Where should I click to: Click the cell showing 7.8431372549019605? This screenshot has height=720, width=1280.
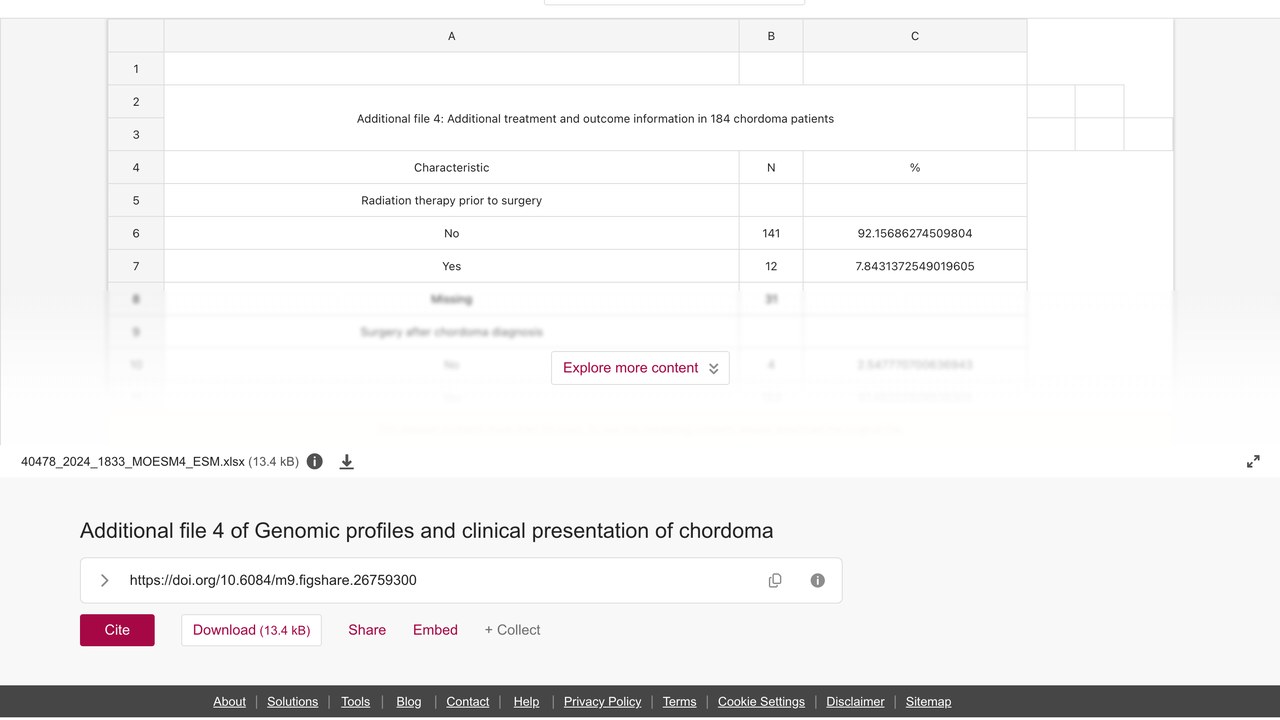click(x=915, y=266)
